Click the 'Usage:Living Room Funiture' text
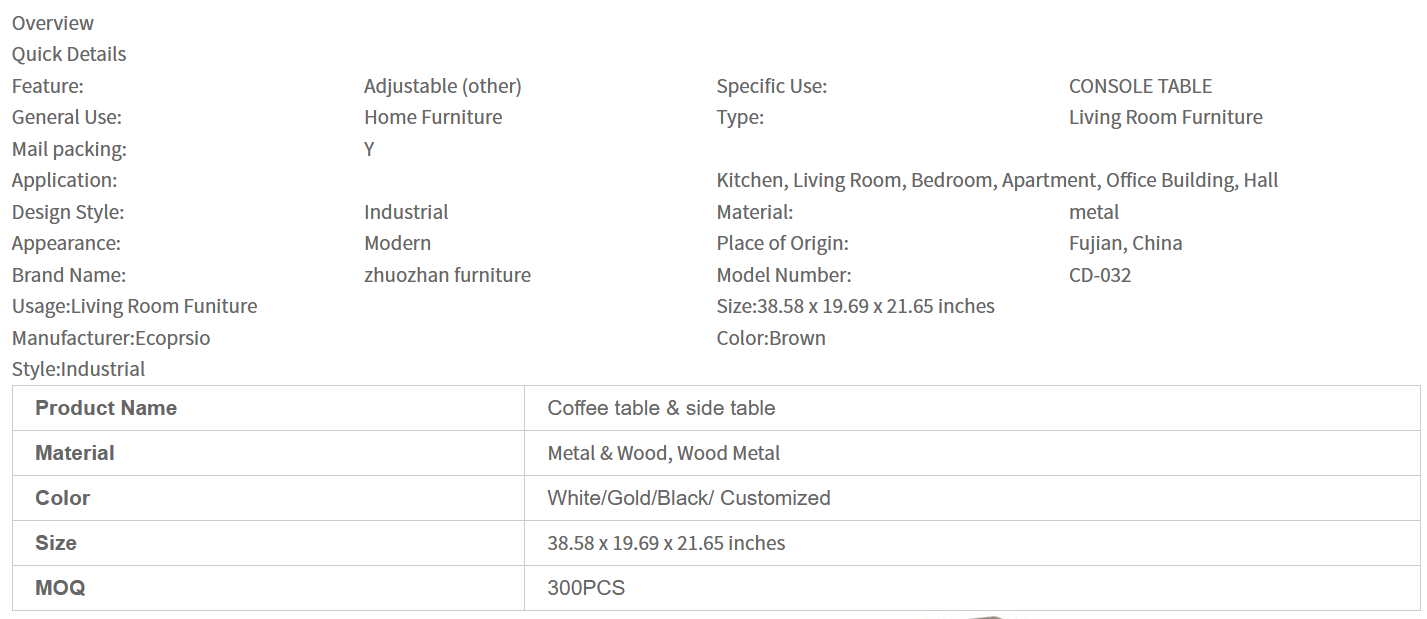Screen dimensions: 1427x619 [x=134, y=306]
